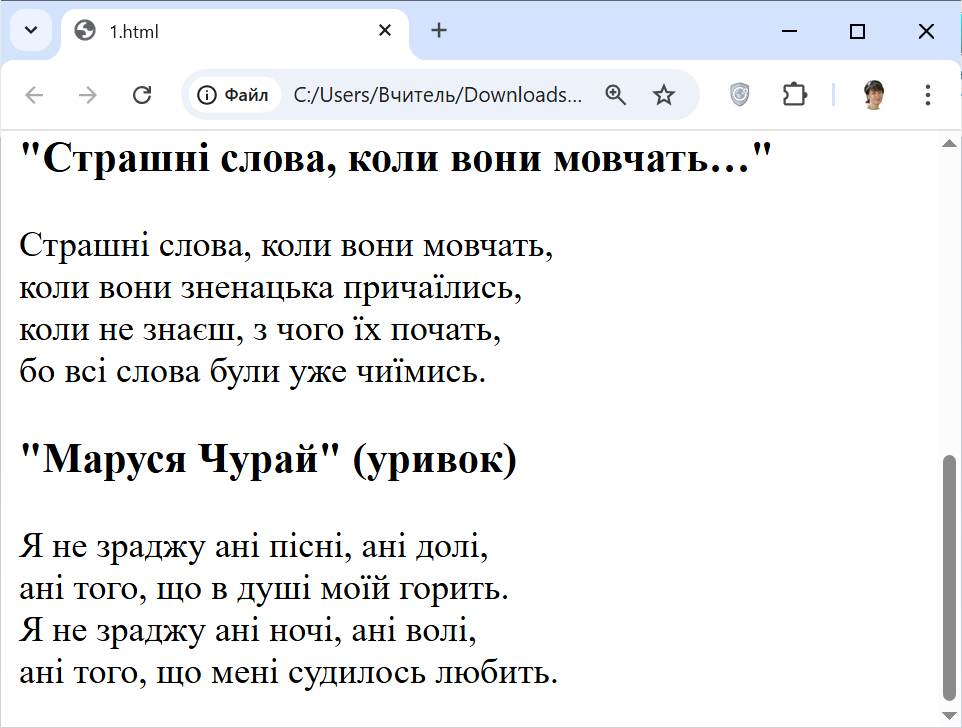Screen dimensions: 962x728
Task: View site information via Файл chip
Action: [x=234, y=95]
